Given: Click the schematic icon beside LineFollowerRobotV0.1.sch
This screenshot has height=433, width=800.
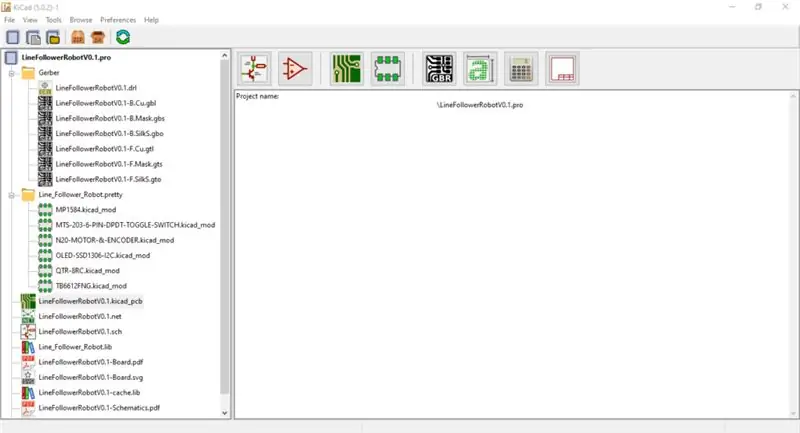Looking at the screenshot, I should pyautogui.click(x=28, y=332).
